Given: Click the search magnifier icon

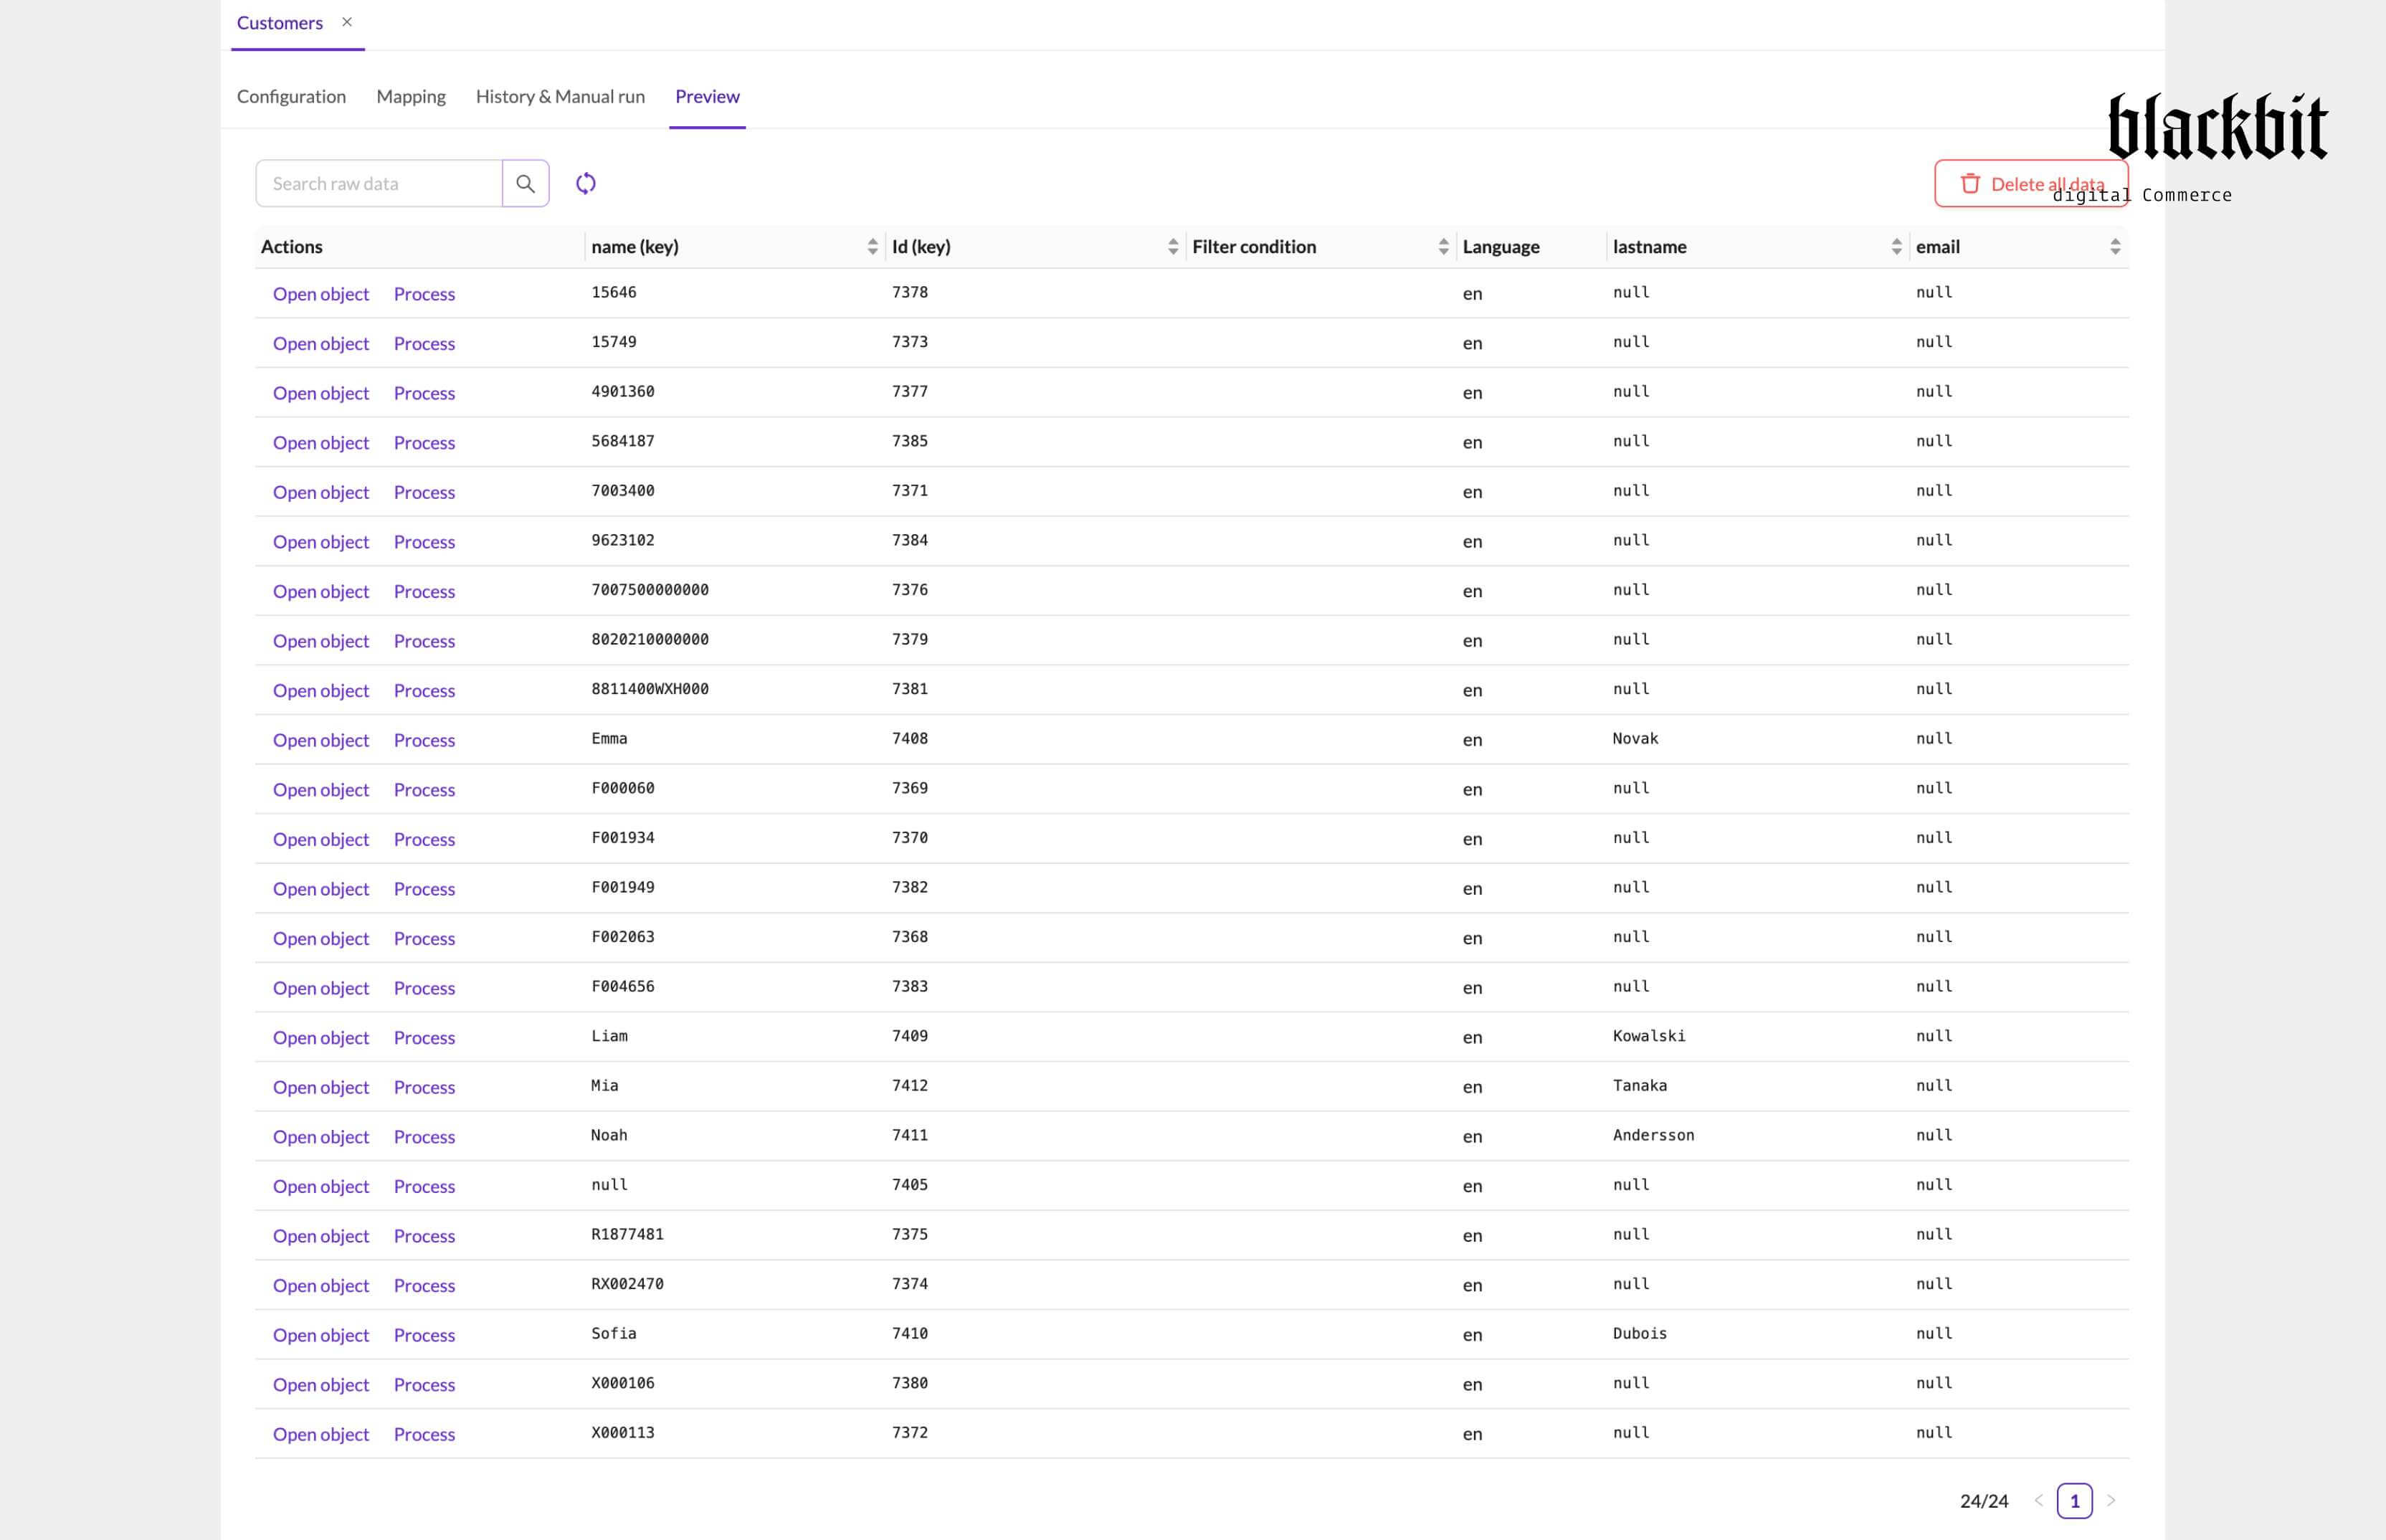Looking at the screenshot, I should click(x=525, y=183).
